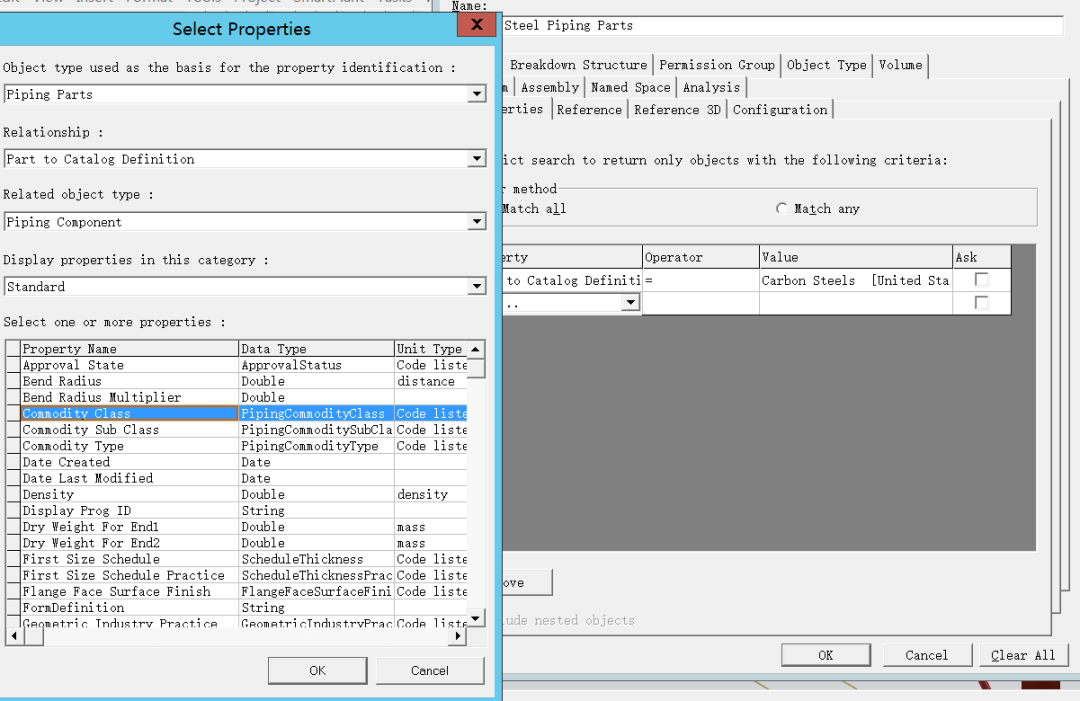
Task: Click the Unit Type column header
Action: click(x=430, y=349)
